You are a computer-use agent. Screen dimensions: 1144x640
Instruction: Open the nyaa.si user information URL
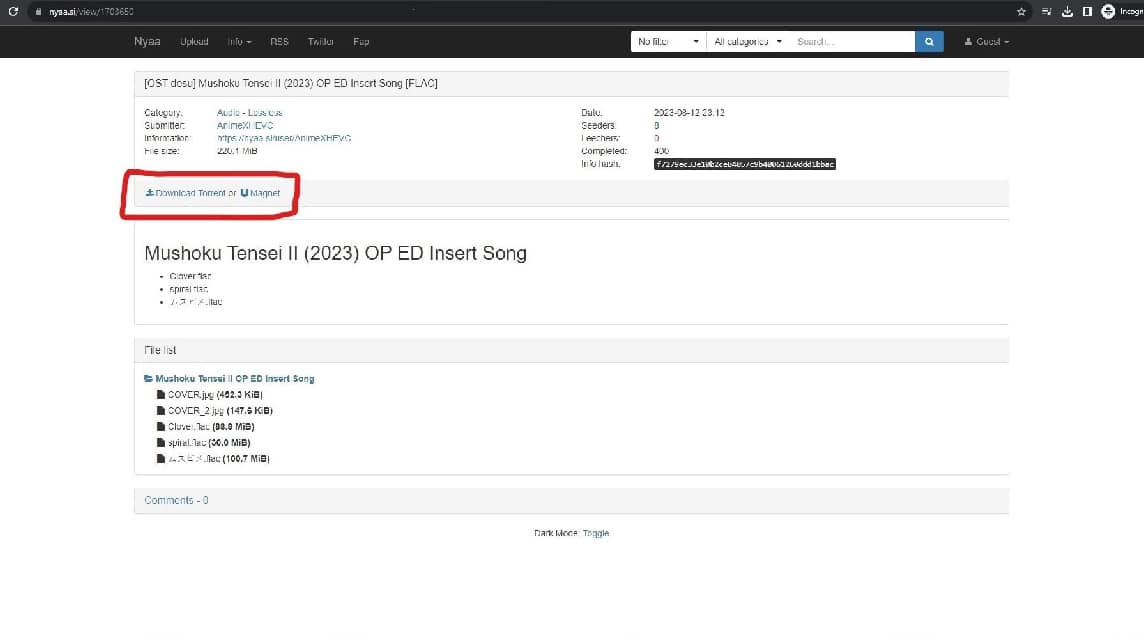click(x=284, y=138)
